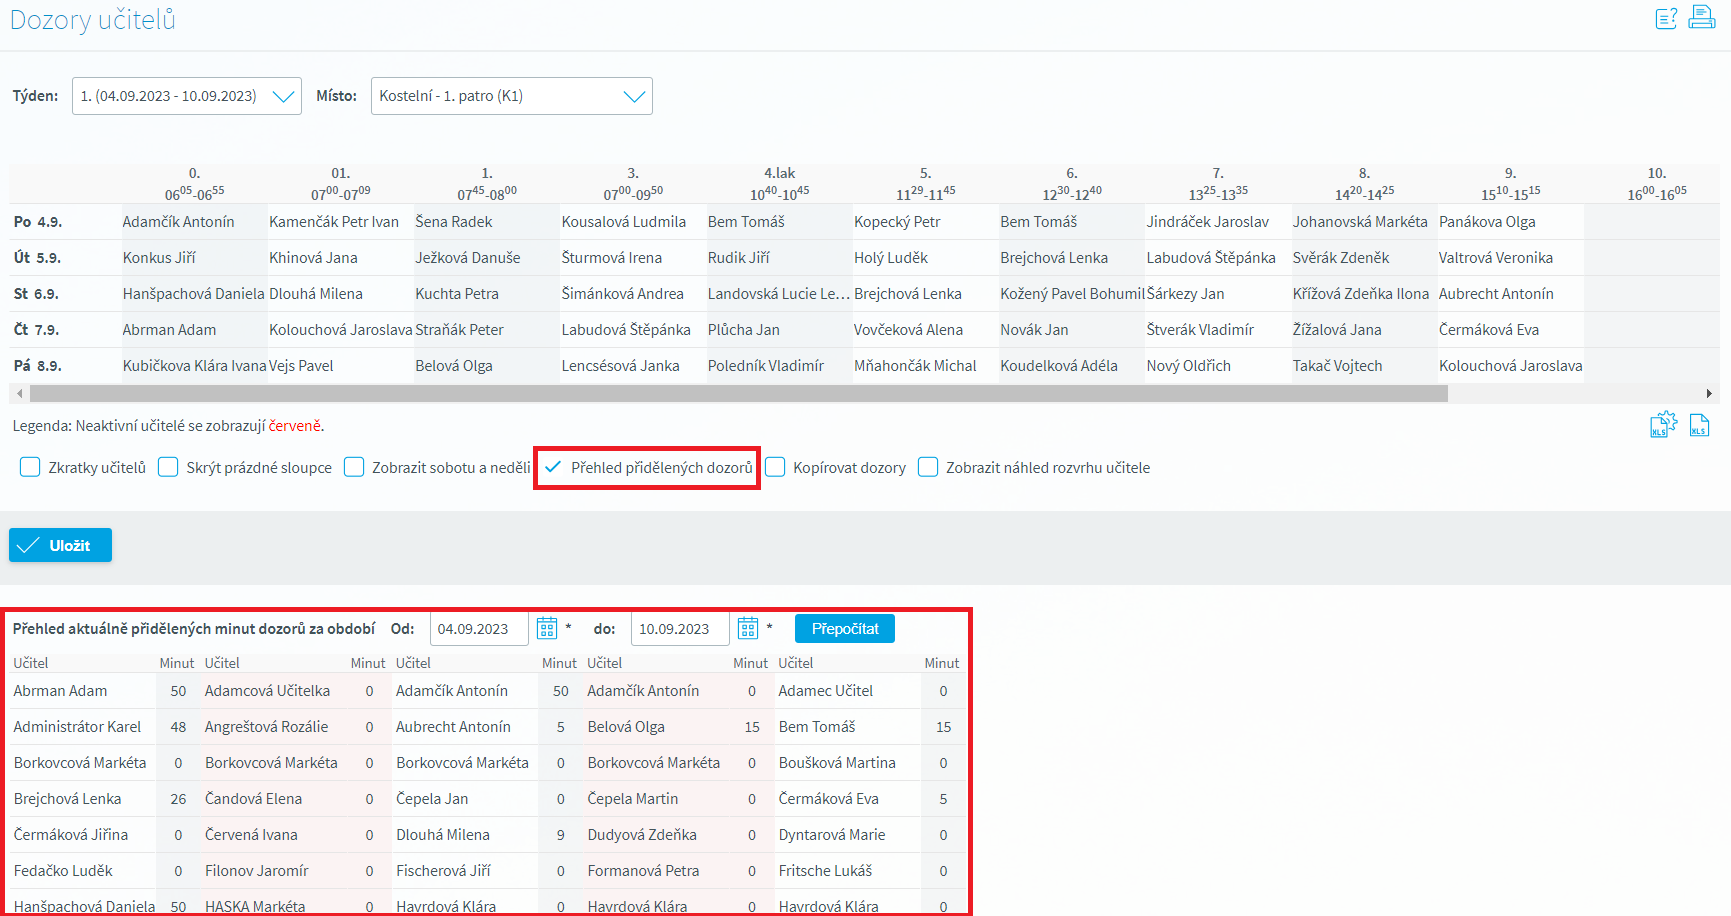Click Filonov Jaromír in minutes overview
The width and height of the screenshot is (1731, 916).
click(x=257, y=871)
